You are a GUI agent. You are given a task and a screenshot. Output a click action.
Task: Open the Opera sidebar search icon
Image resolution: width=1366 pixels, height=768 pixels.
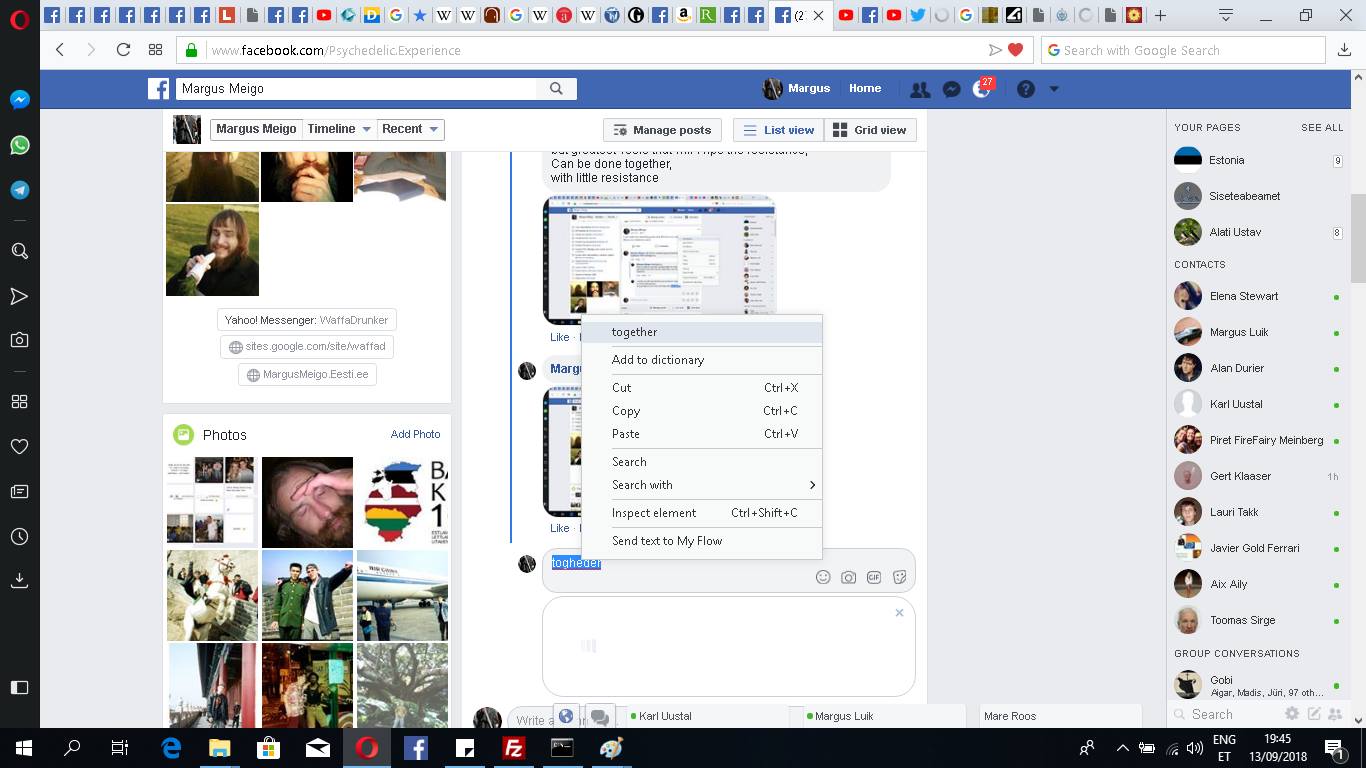pos(19,251)
